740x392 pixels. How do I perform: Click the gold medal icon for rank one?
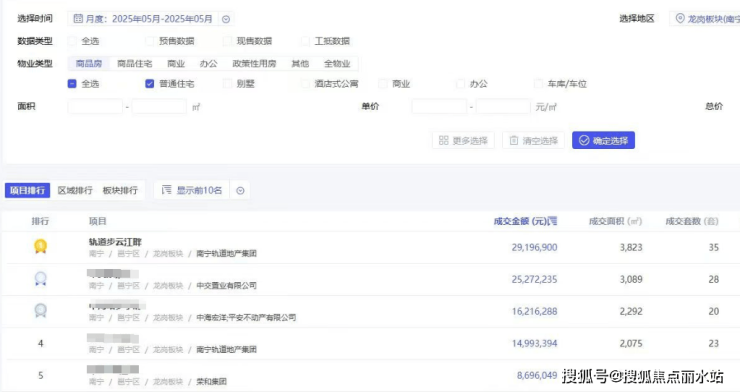pyautogui.click(x=41, y=246)
